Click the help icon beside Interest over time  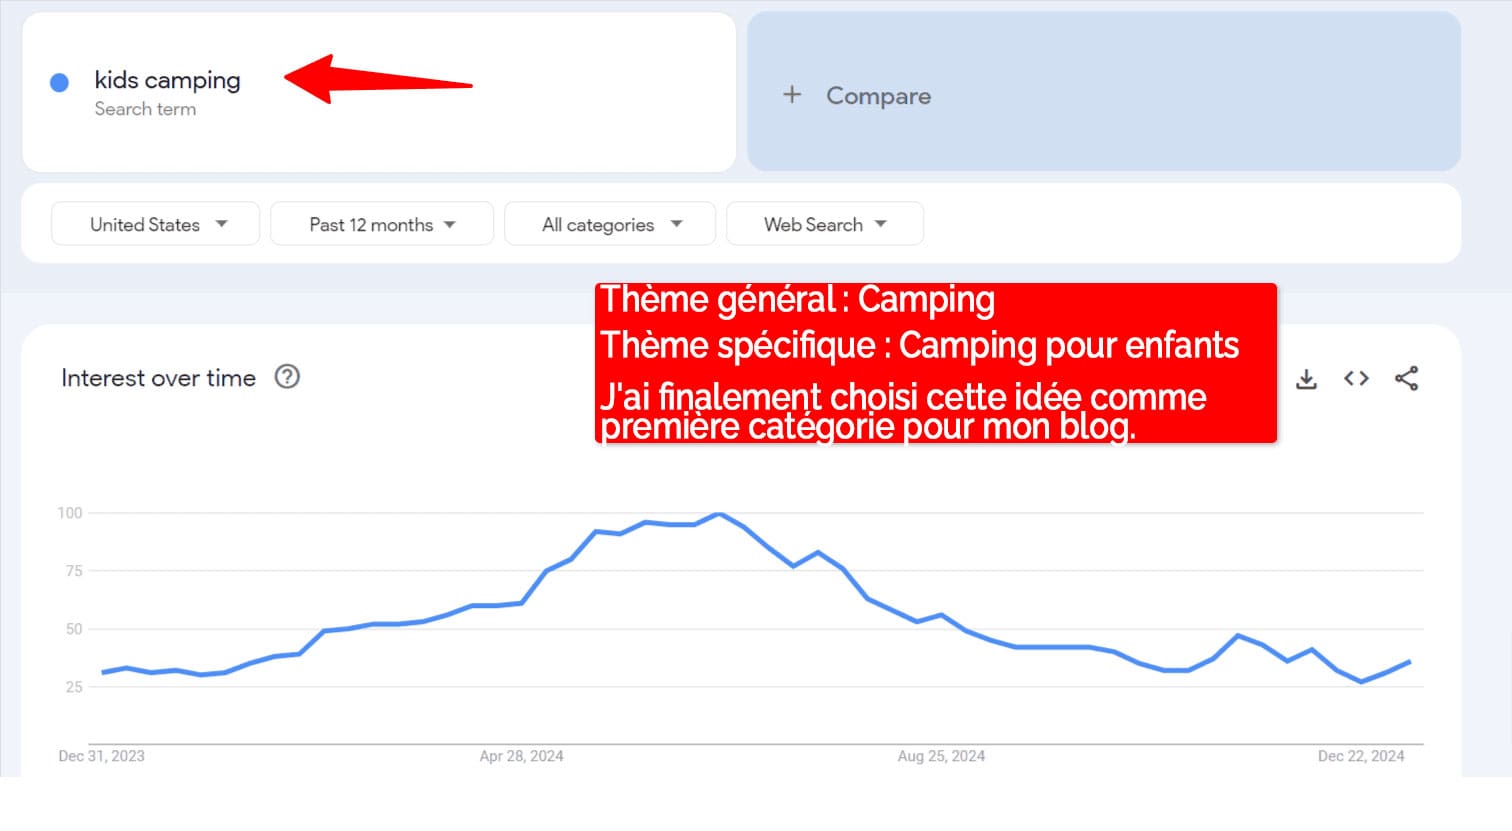pyautogui.click(x=287, y=377)
